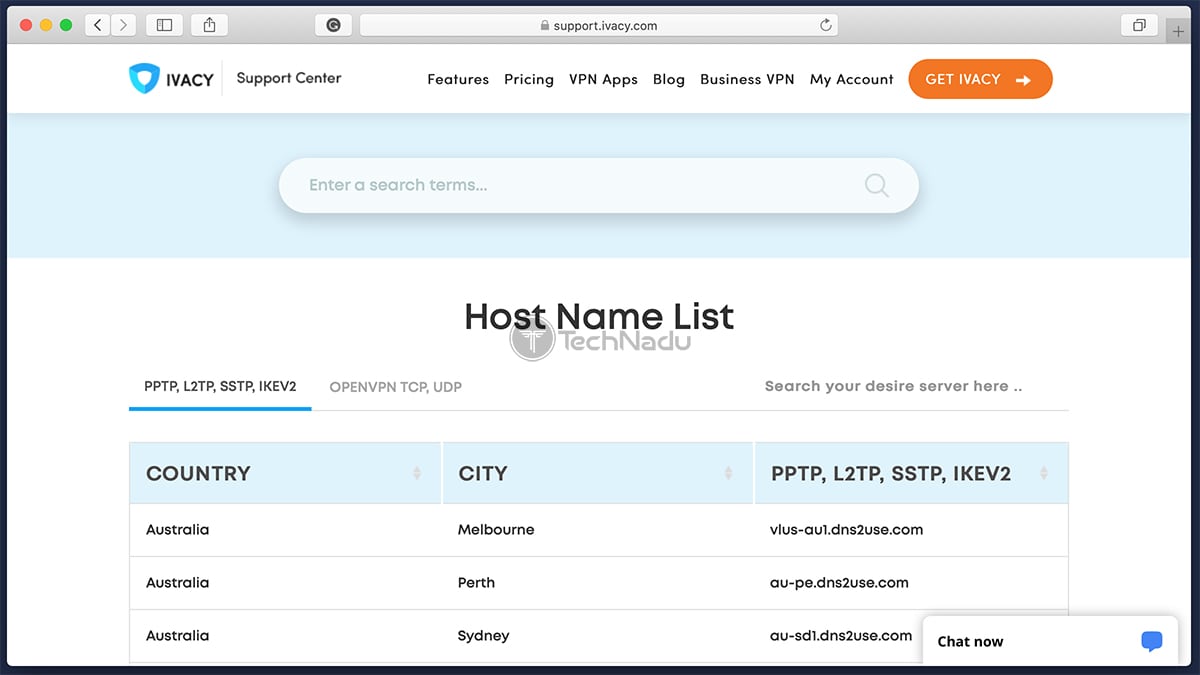Minimize the Safari window with yellow button
Image resolution: width=1200 pixels, height=675 pixels.
pos(46,25)
